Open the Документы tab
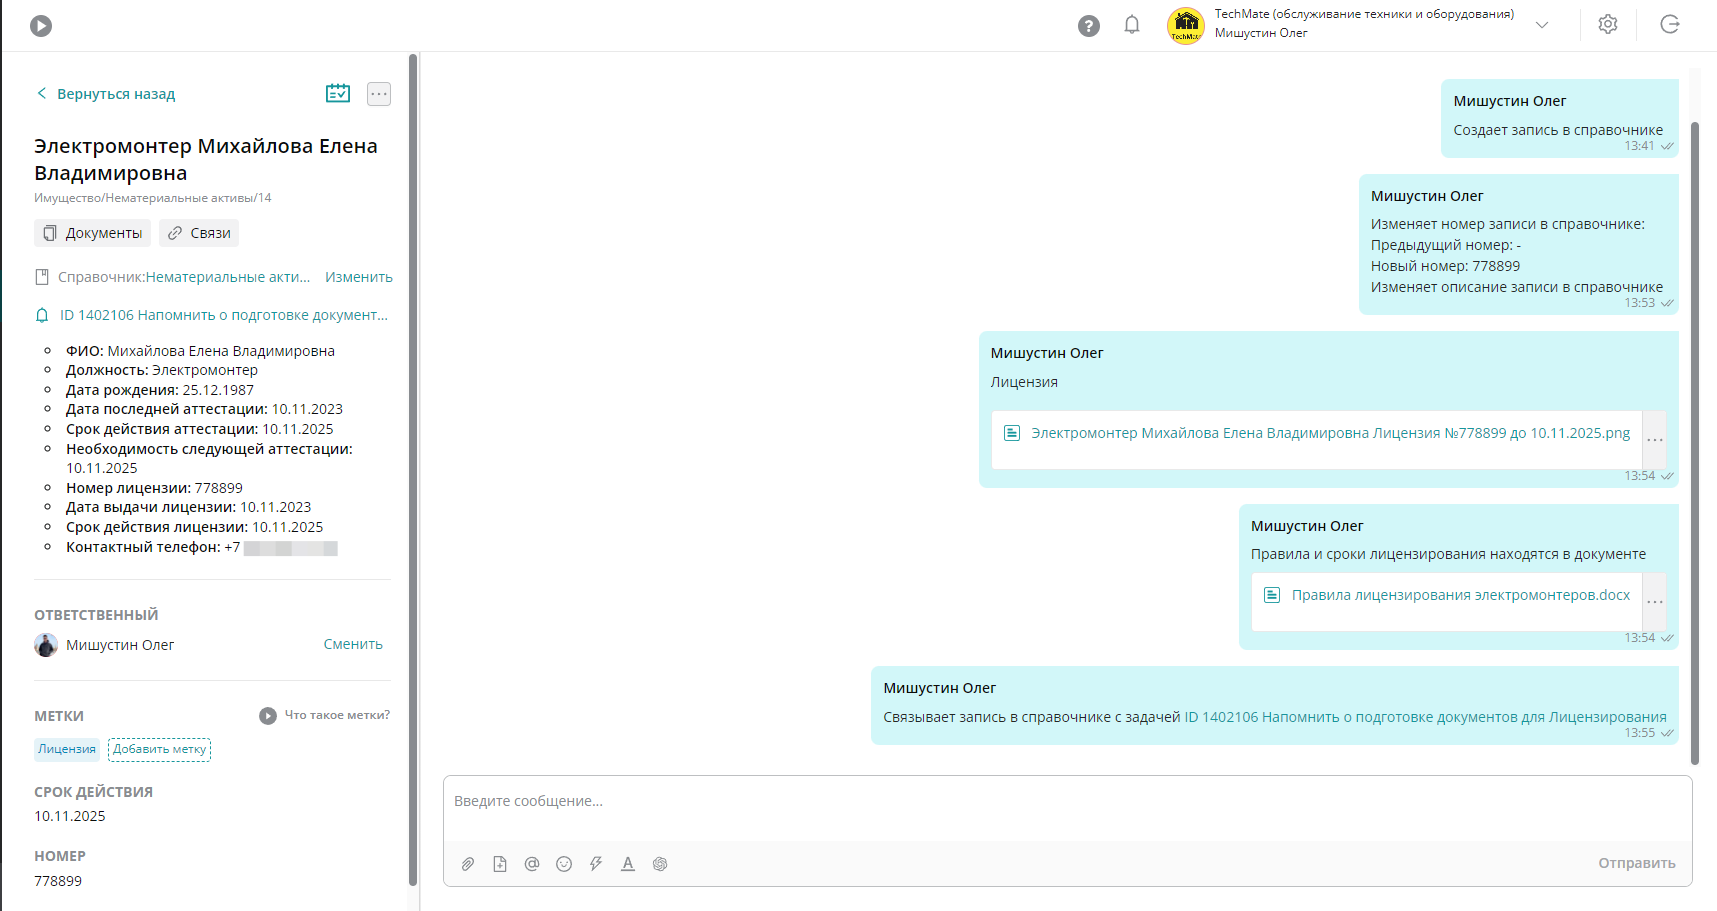Image resolution: width=1717 pixels, height=911 pixels. tap(92, 233)
